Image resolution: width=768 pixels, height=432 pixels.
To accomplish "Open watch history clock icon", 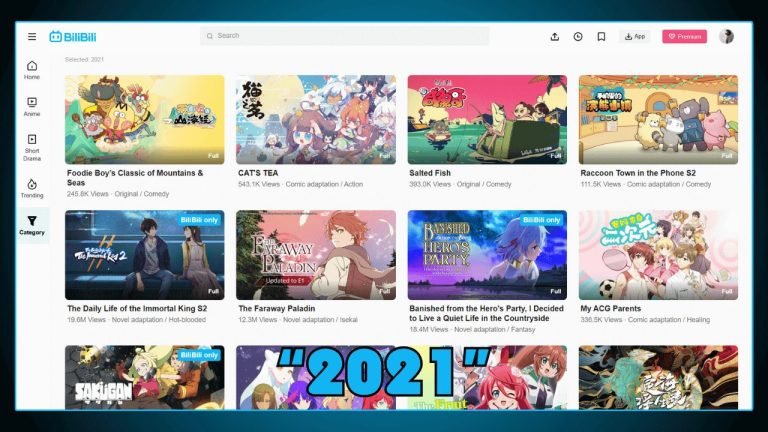I will click(578, 36).
